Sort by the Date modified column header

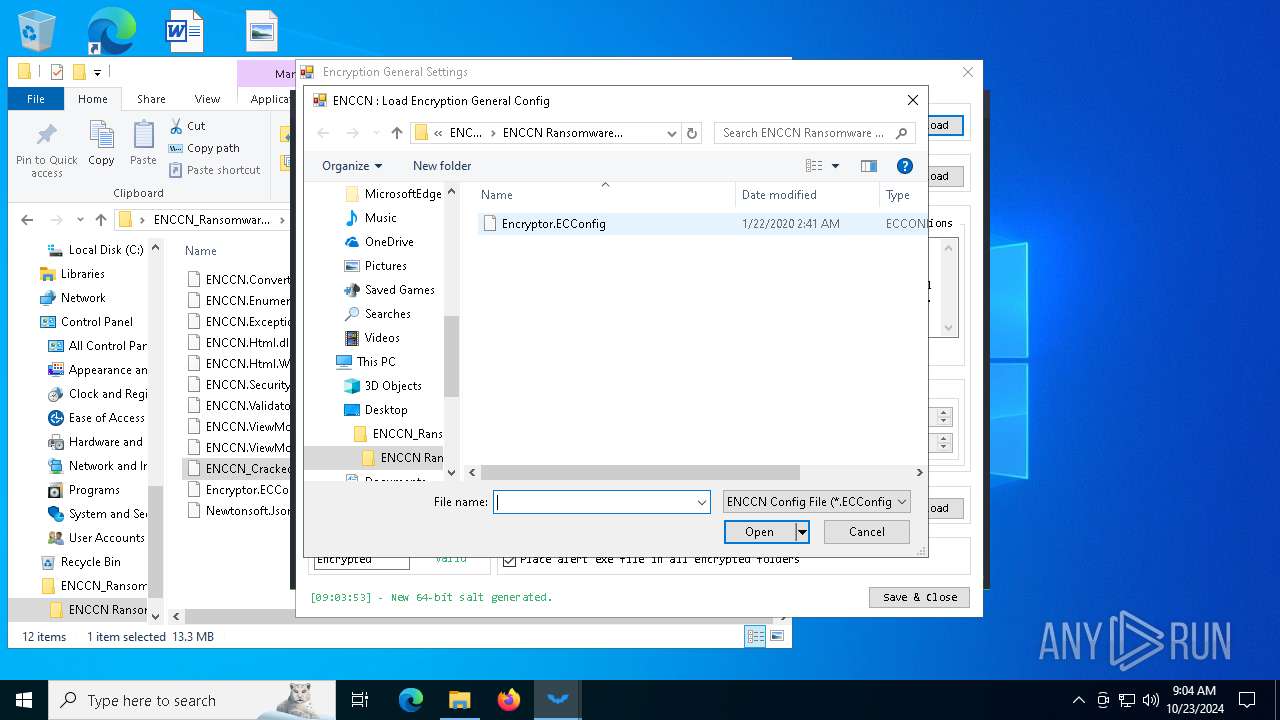[807, 195]
